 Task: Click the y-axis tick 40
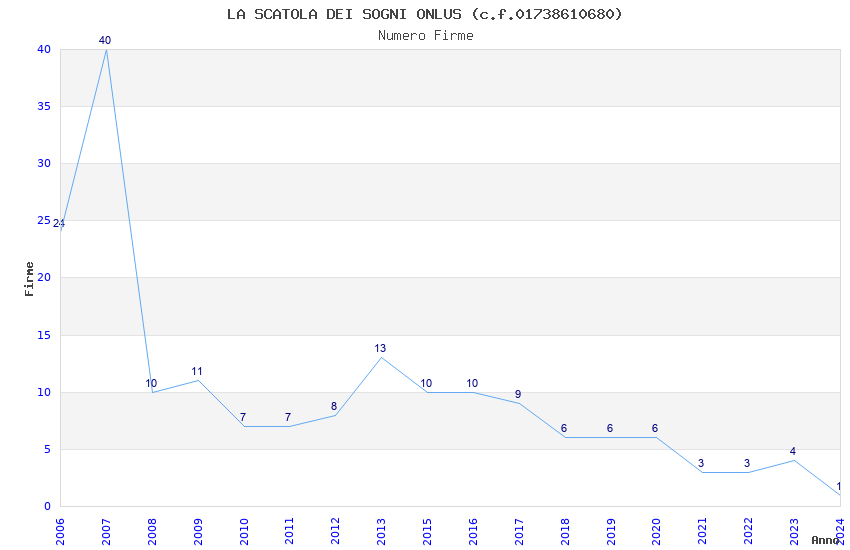click(x=44, y=49)
